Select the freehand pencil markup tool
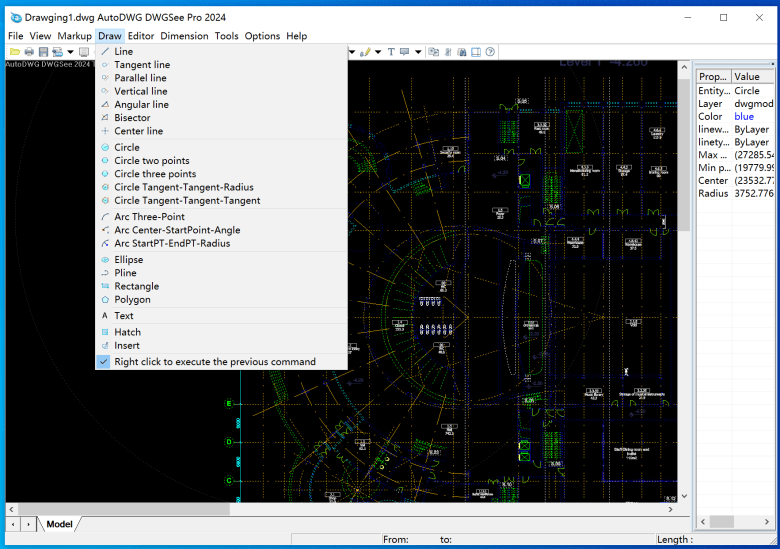 pos(365,52)
